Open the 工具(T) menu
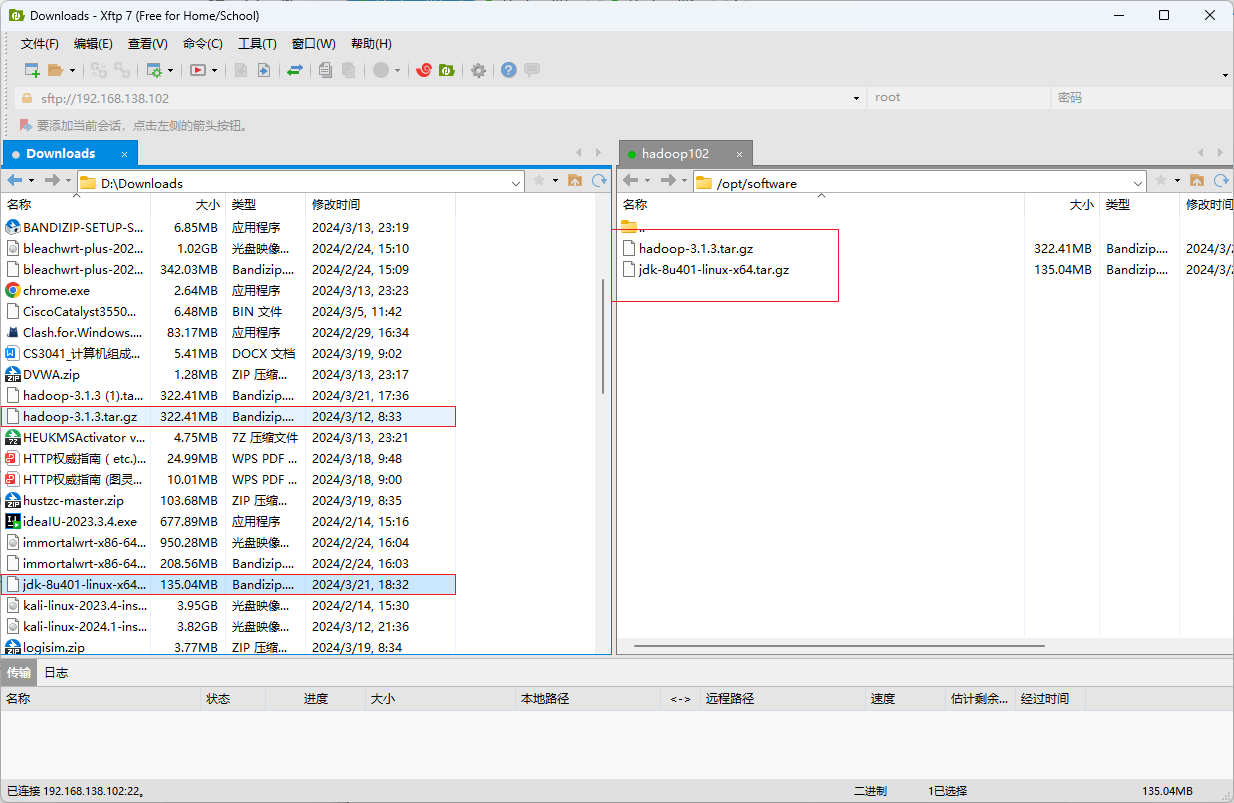 [257, 44]
